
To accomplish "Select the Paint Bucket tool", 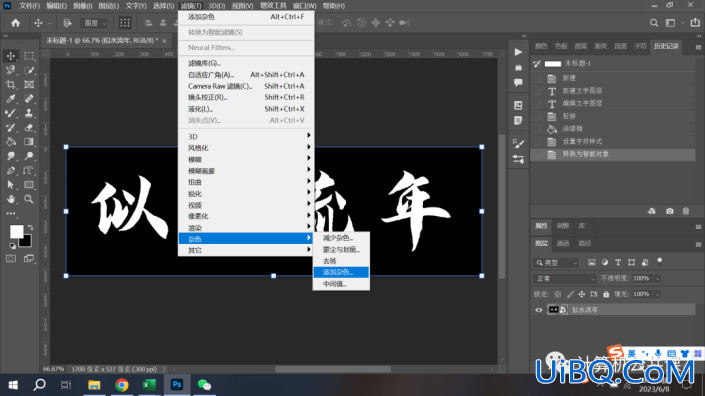I will click(x=11, y=142).
